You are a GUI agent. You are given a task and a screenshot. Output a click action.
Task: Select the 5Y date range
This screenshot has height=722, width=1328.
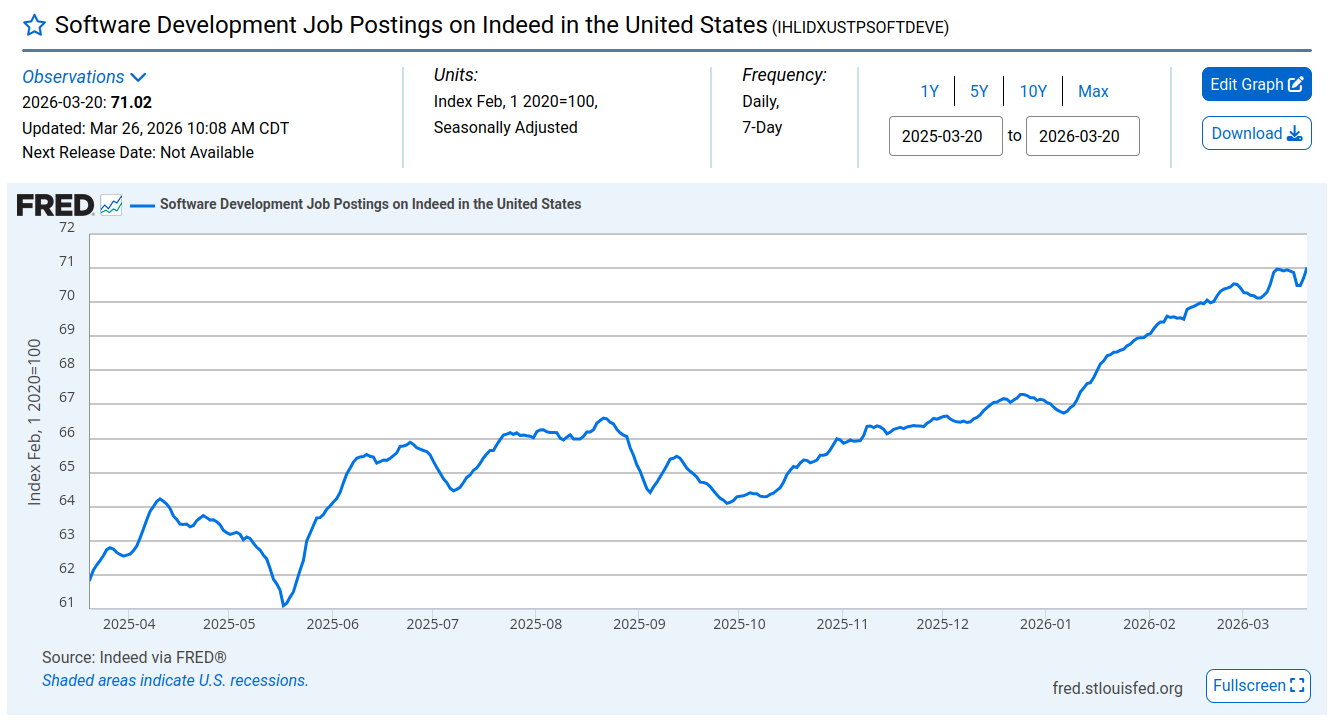pyautogui.click(x=979, y=91)
